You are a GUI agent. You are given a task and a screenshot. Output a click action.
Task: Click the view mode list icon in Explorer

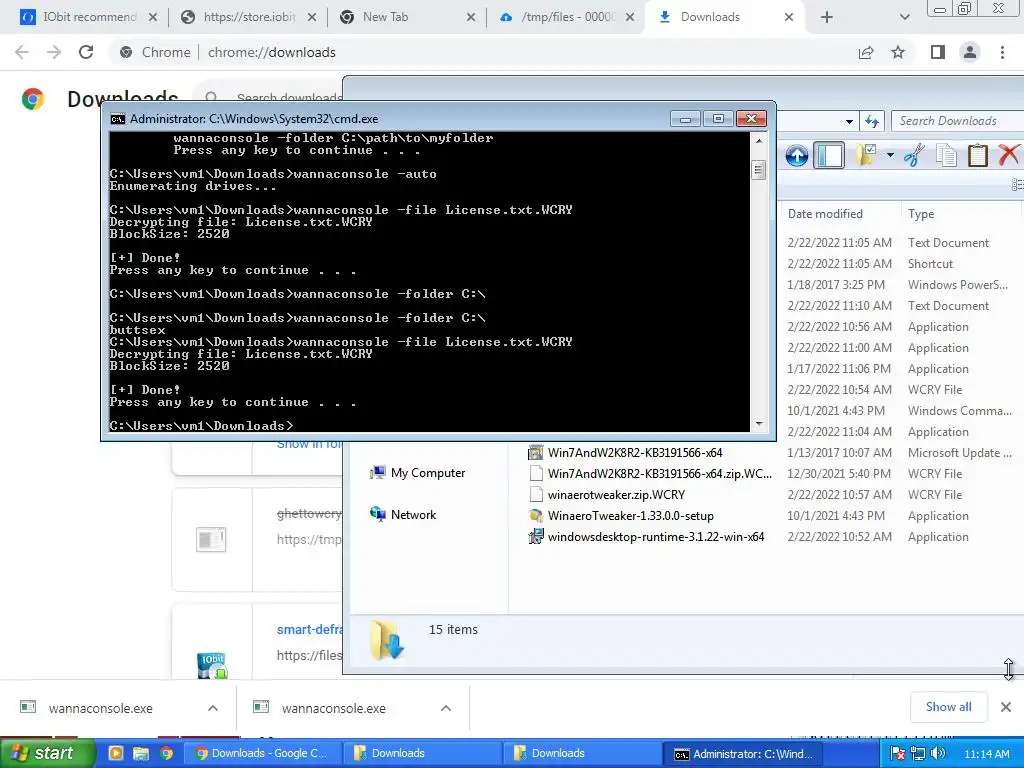coord(1017,185)
